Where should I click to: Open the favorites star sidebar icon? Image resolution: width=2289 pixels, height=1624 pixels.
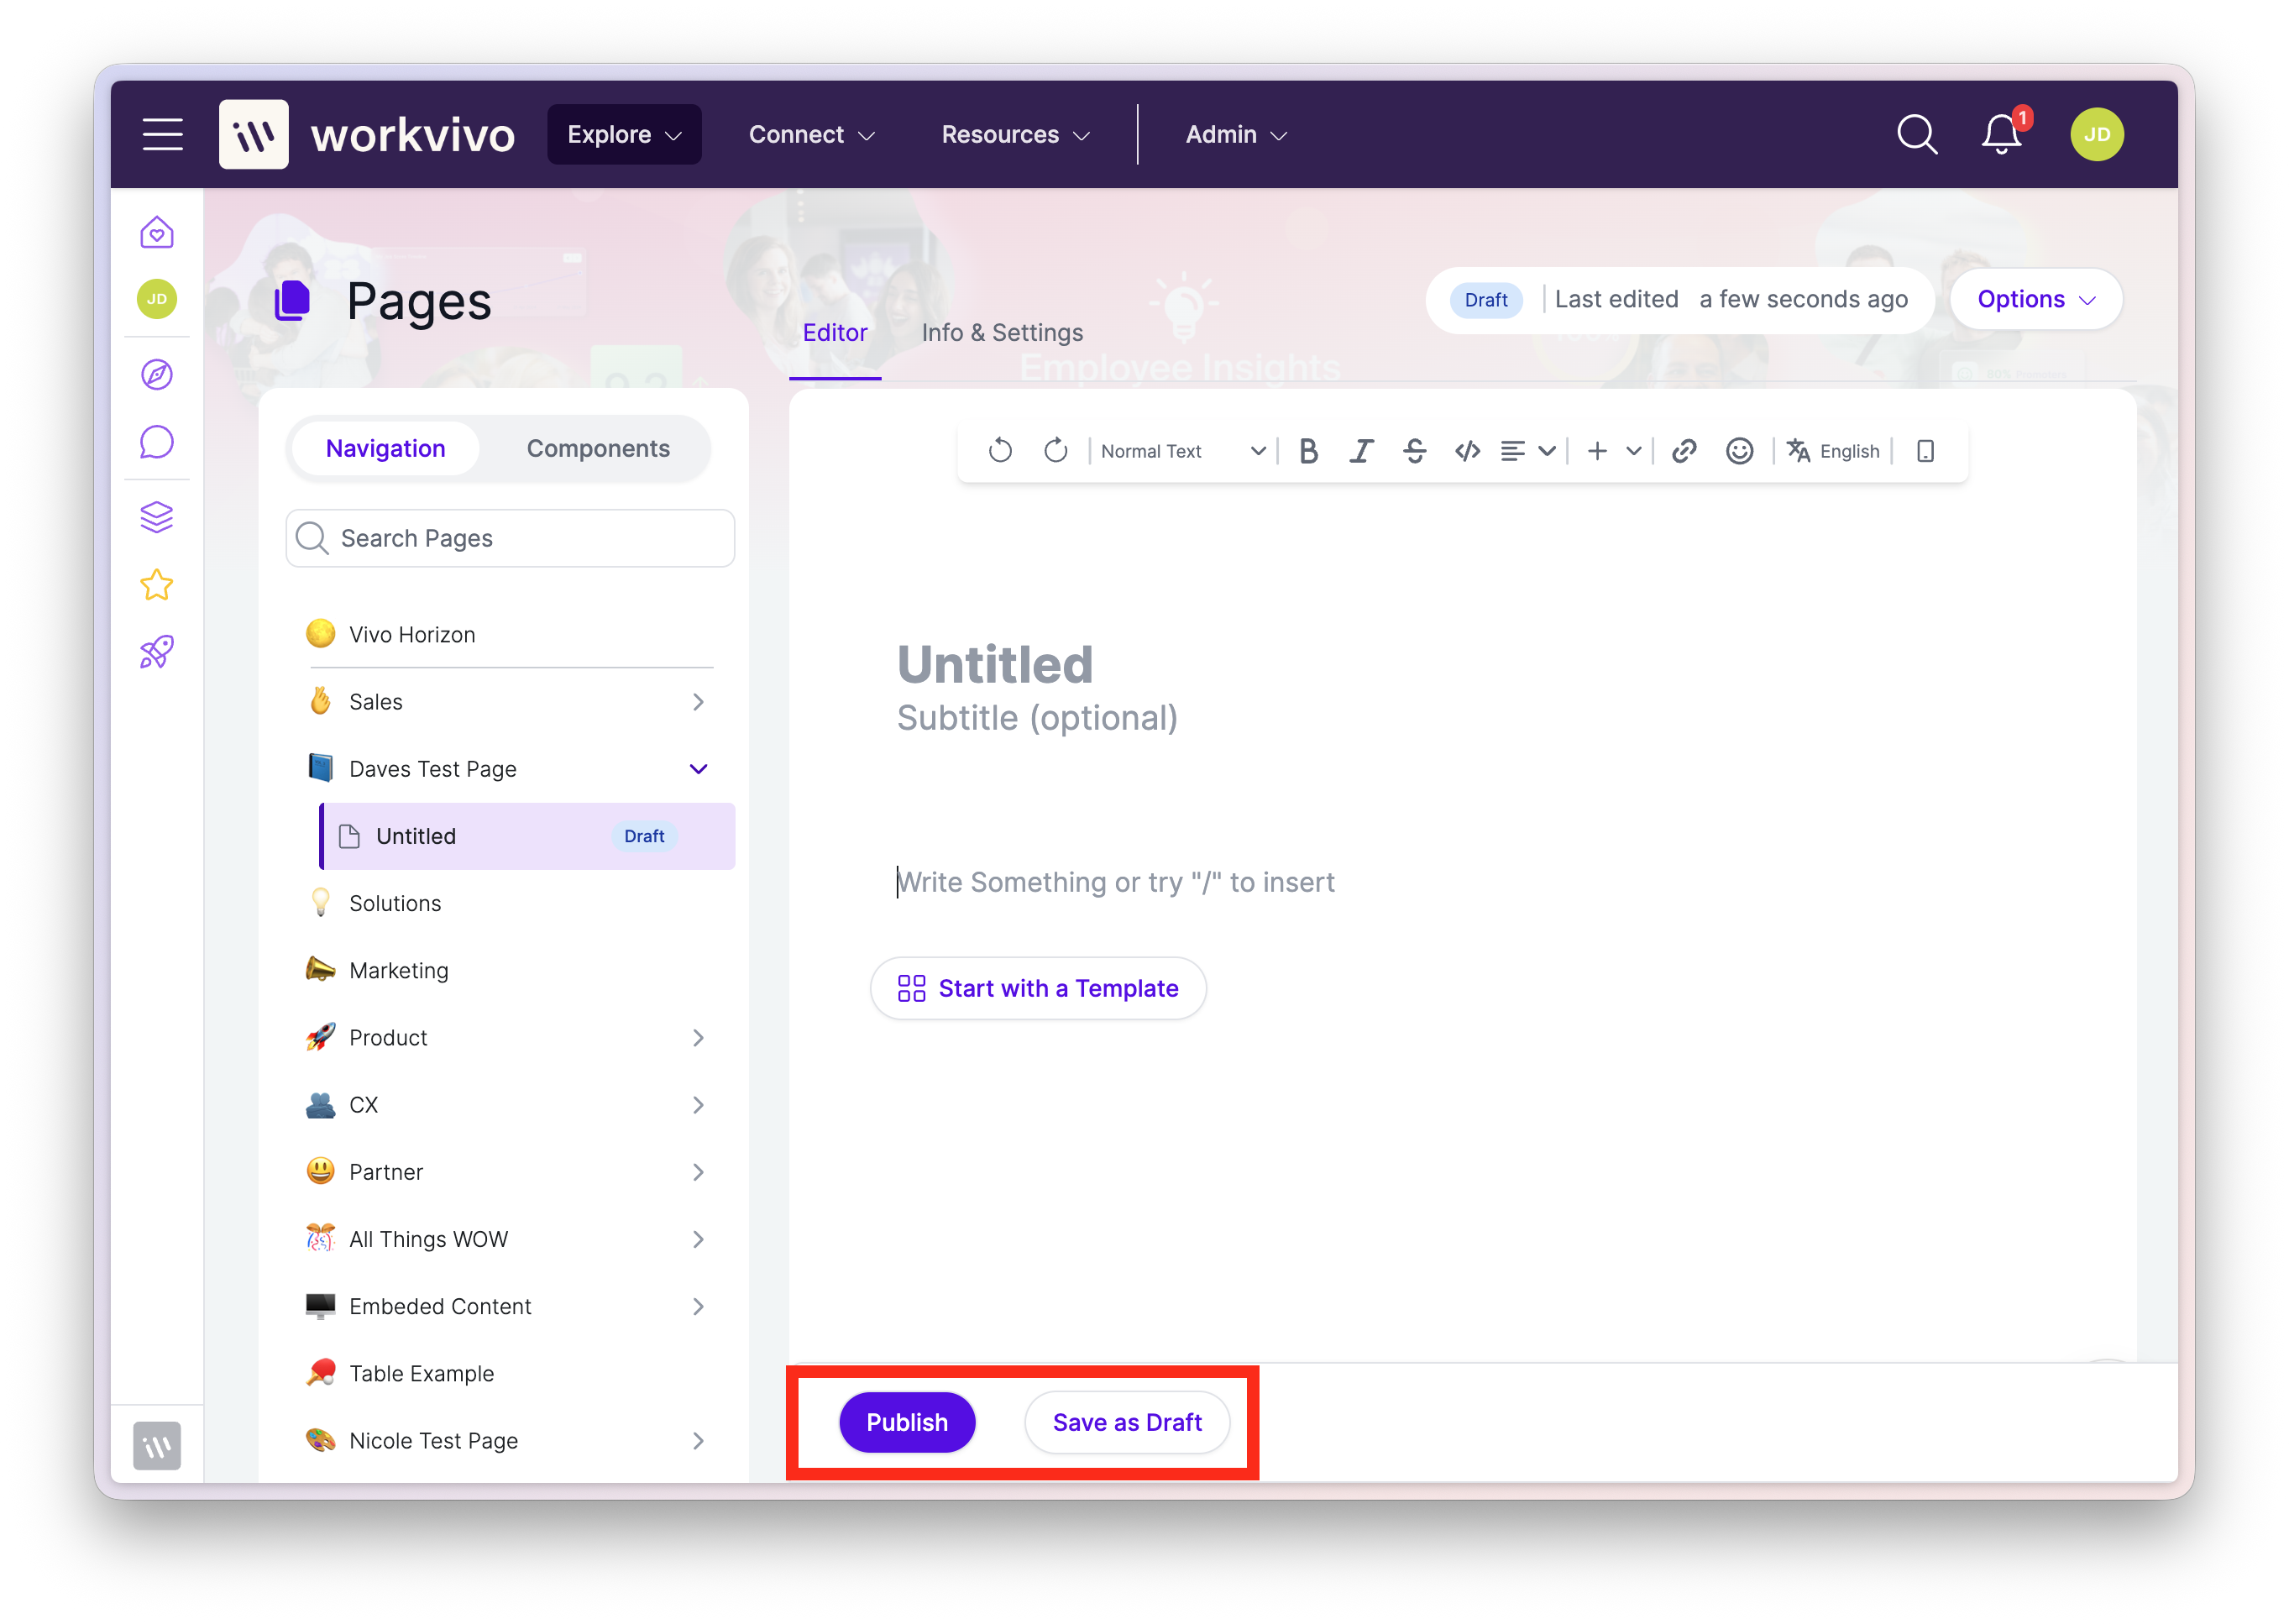point(157,585)
